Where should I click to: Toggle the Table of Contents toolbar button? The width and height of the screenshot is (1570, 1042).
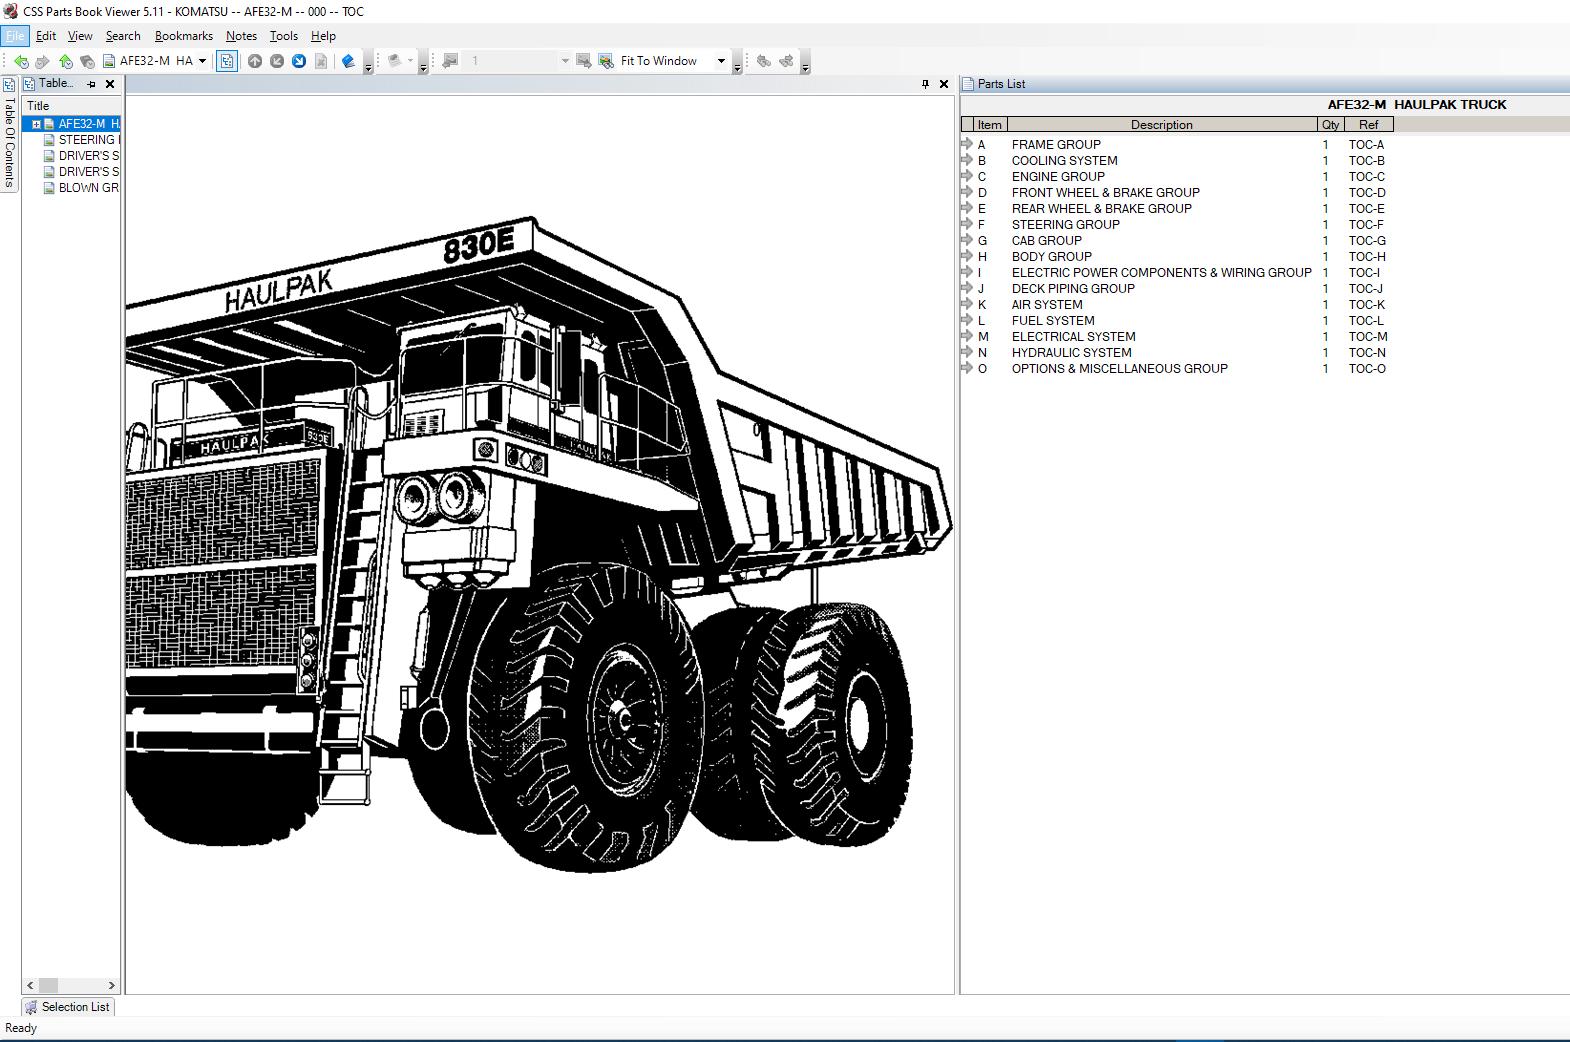227,61
